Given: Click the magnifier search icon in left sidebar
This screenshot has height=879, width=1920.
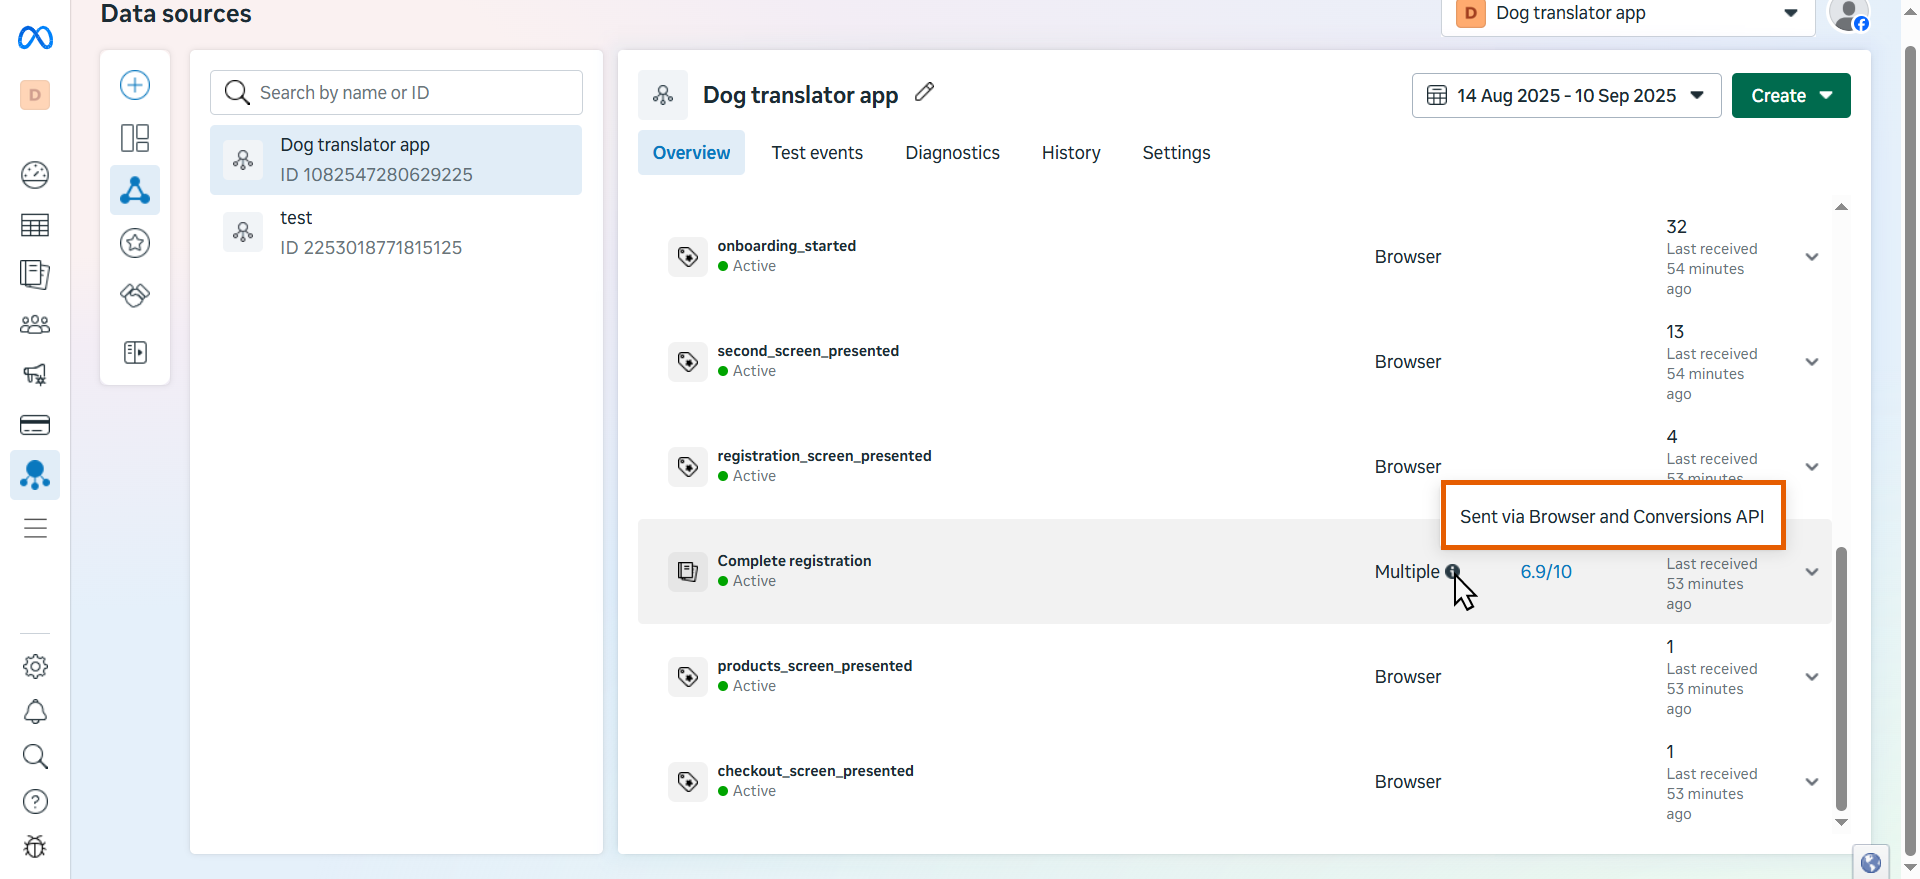Looking at the screenshot, I should [x=35, y=756].
